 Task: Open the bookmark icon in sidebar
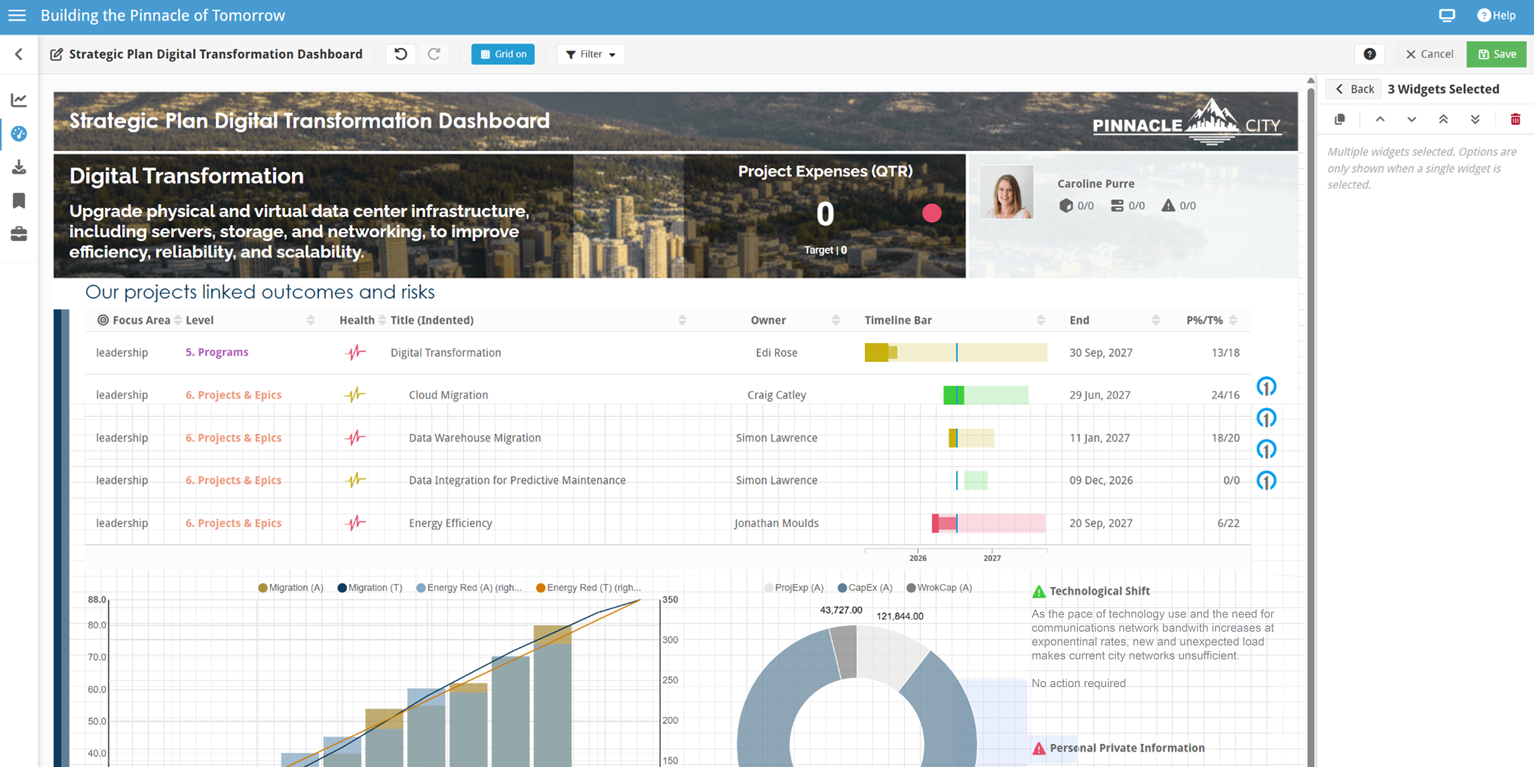pyautogui.click(x=19, y=201)
